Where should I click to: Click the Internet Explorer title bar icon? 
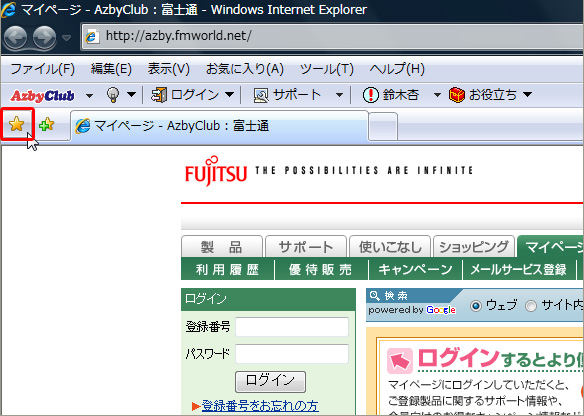[x=9, y=10]
